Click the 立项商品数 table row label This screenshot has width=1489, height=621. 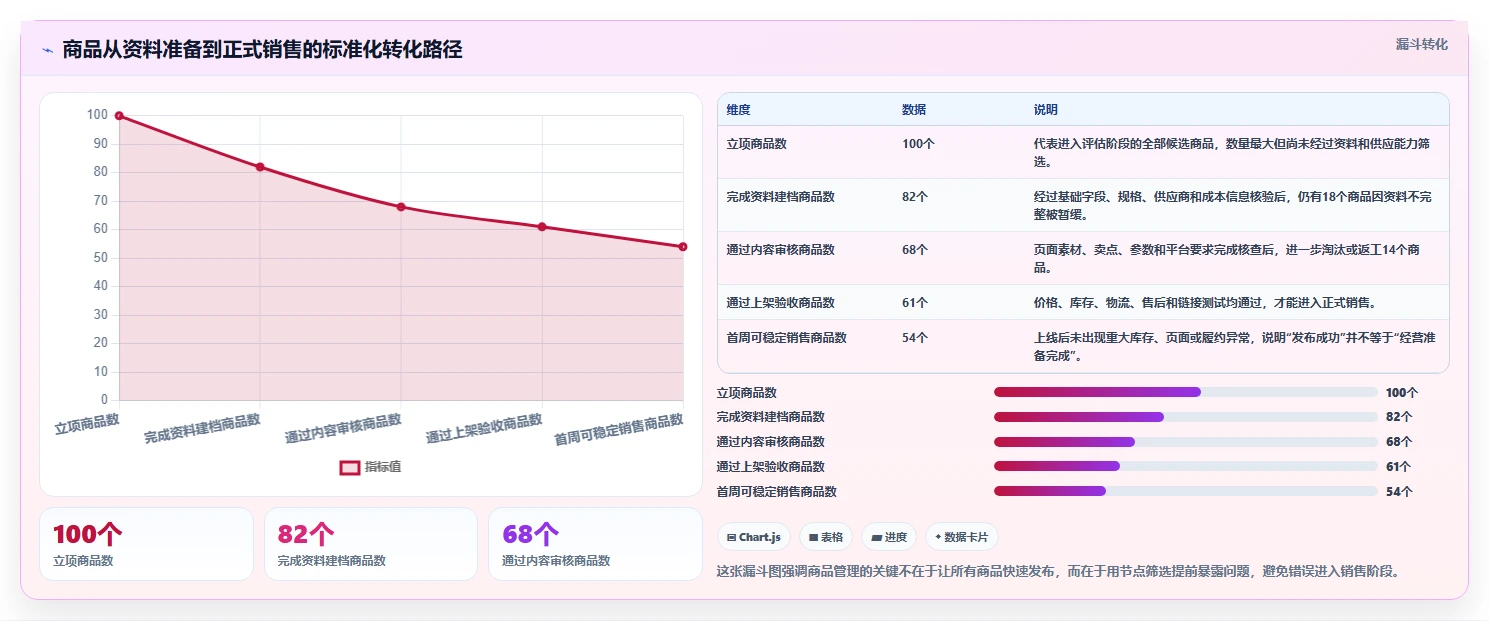pos(757,144)
